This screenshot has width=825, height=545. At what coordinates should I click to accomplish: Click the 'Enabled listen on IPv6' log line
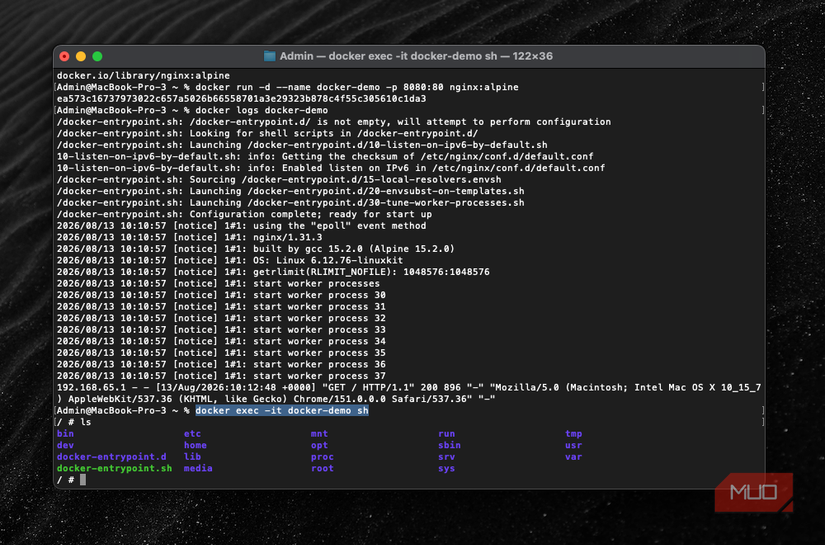click(331, 168)
